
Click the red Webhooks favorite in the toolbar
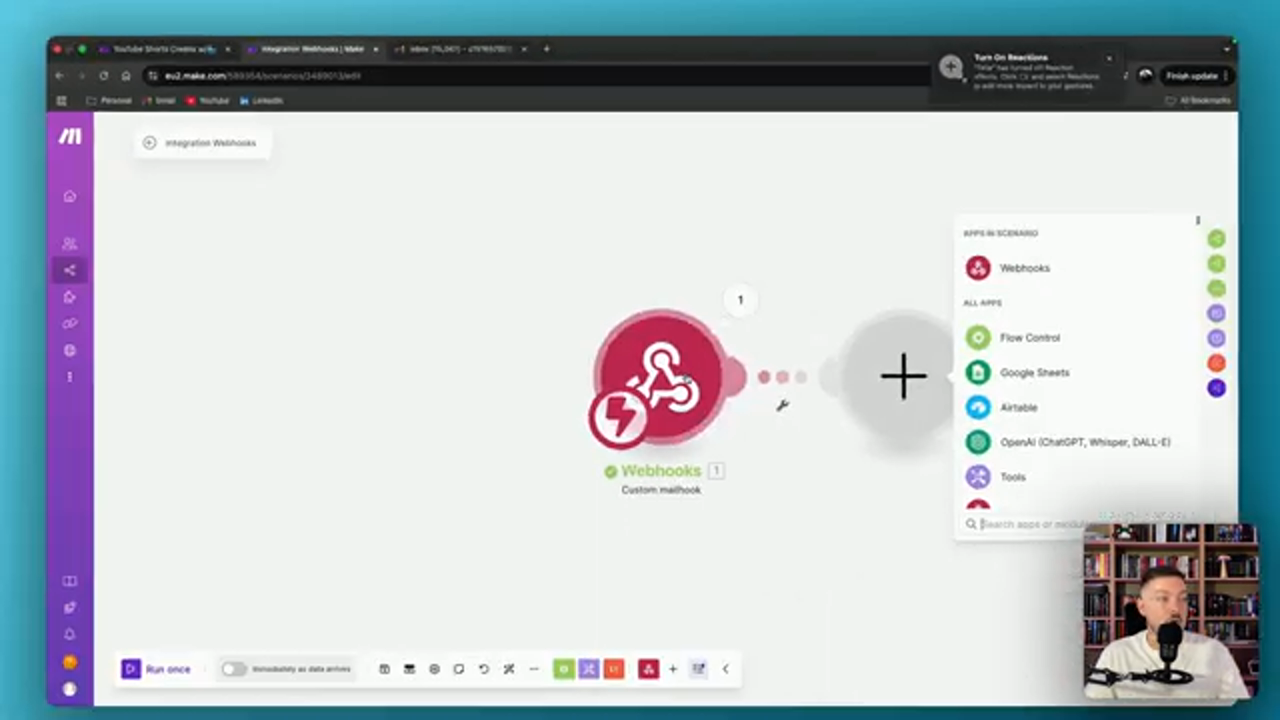648,669
